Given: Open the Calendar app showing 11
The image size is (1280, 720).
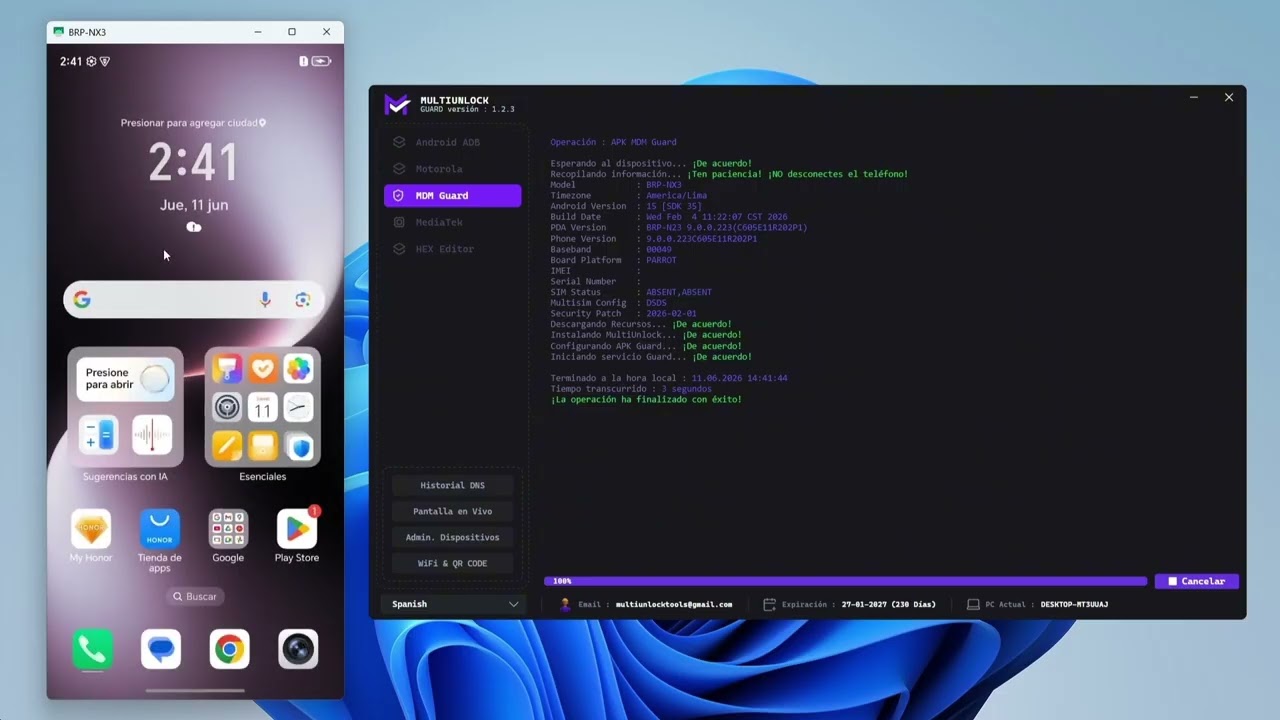Looking at the screenshot, I should tap(262, 407).
